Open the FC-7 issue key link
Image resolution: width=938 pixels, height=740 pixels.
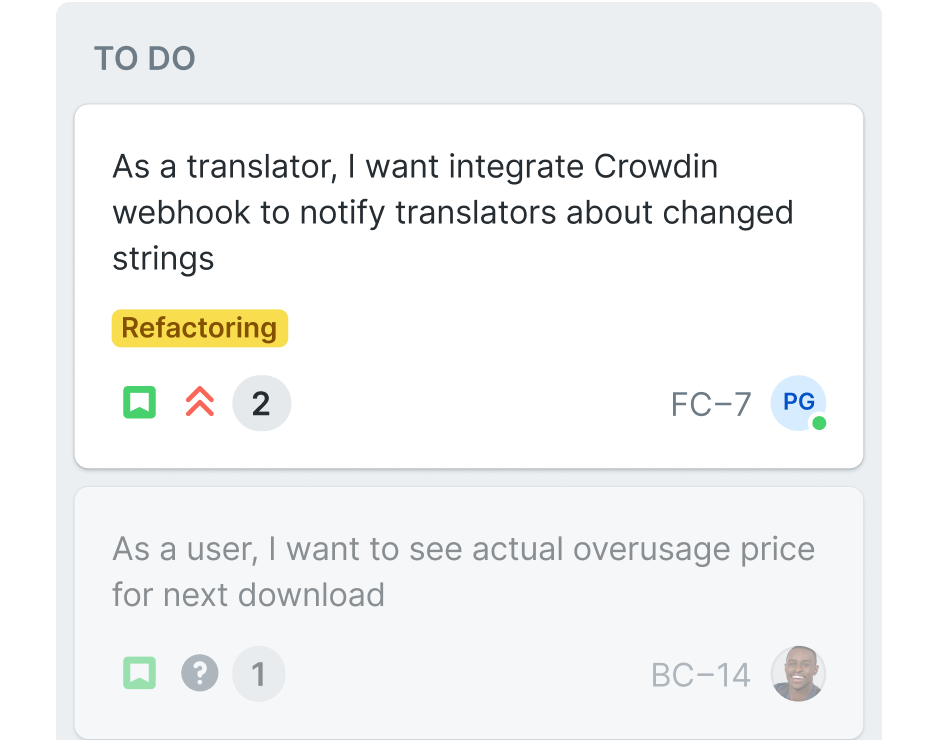pyautogui.click(x=710, y=403)
